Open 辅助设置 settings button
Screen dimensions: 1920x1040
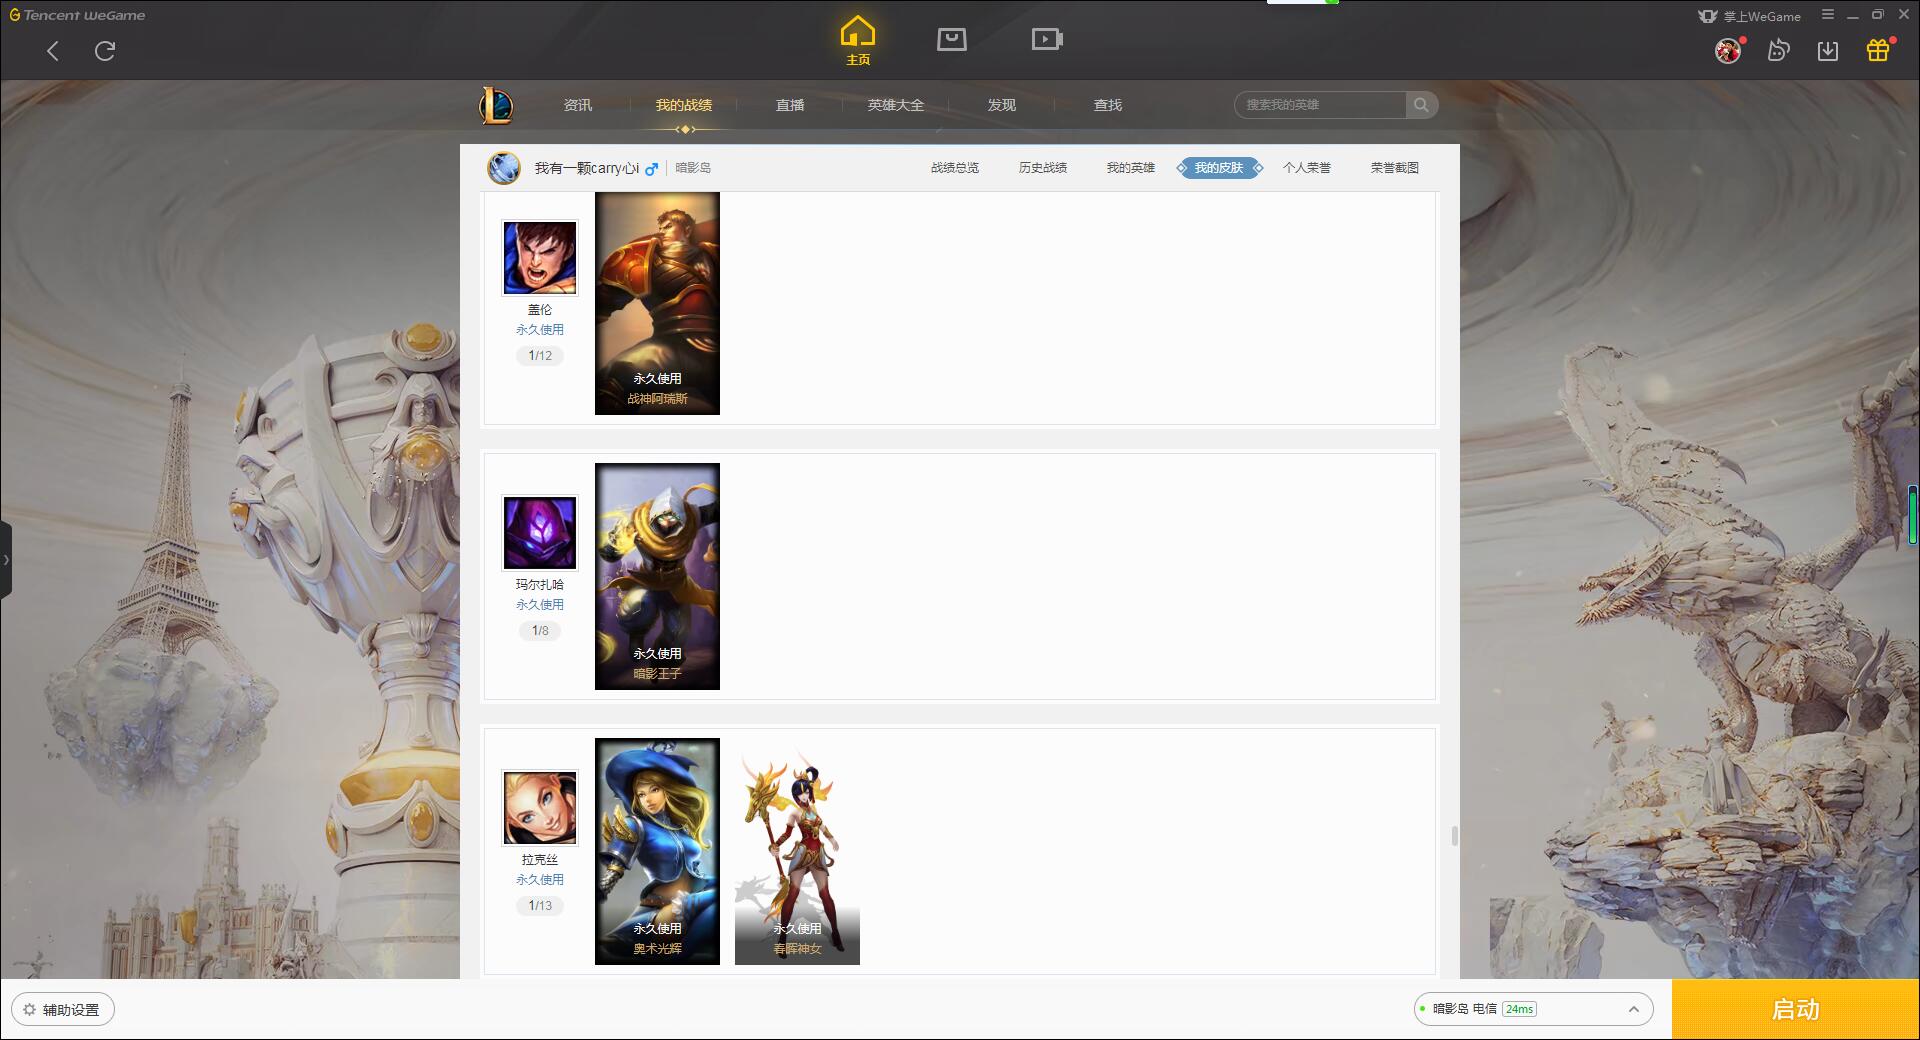point(63,1010)
